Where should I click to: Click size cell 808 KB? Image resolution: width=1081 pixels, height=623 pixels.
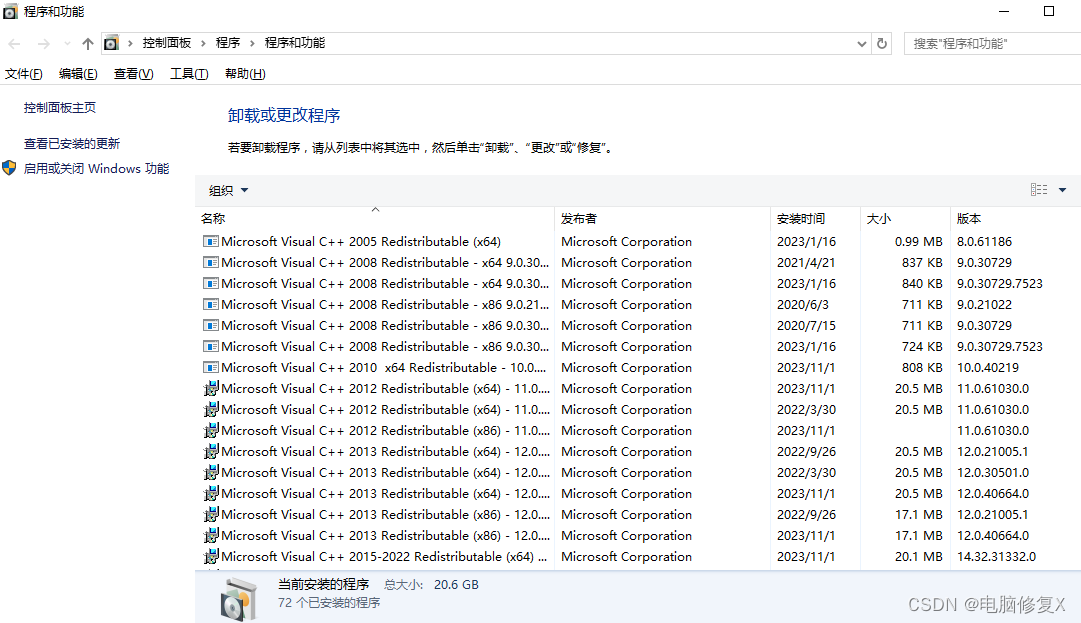[x=922, y=367]
